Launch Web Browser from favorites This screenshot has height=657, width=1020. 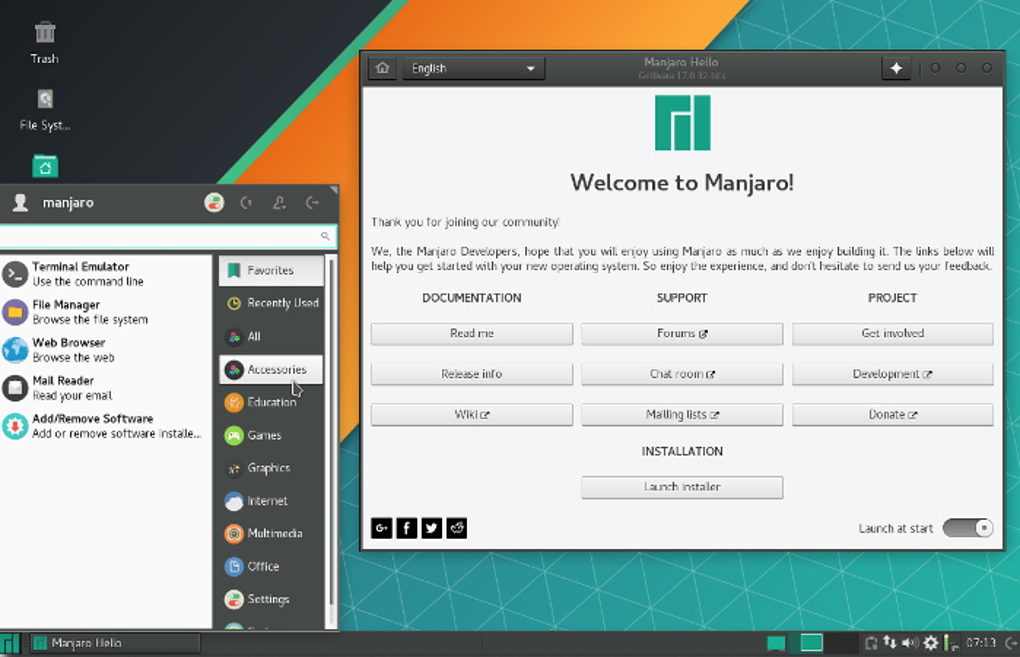click(106, 350)
